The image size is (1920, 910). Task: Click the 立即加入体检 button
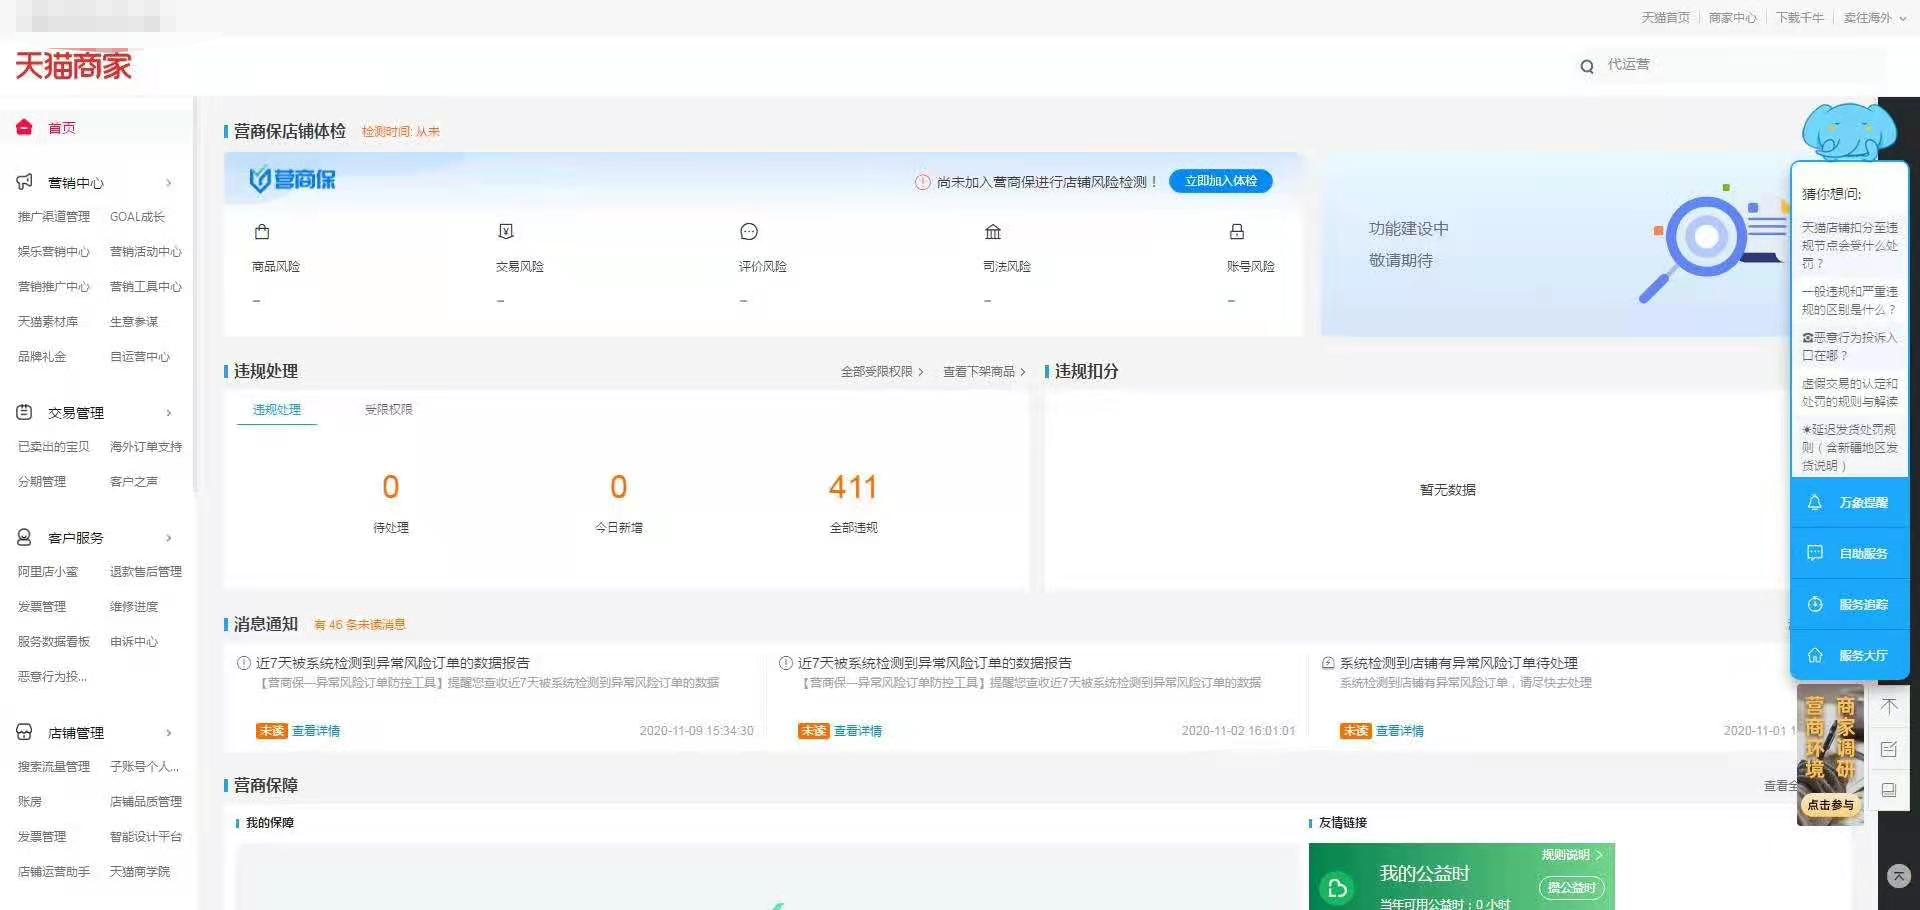click(1221, 181)
